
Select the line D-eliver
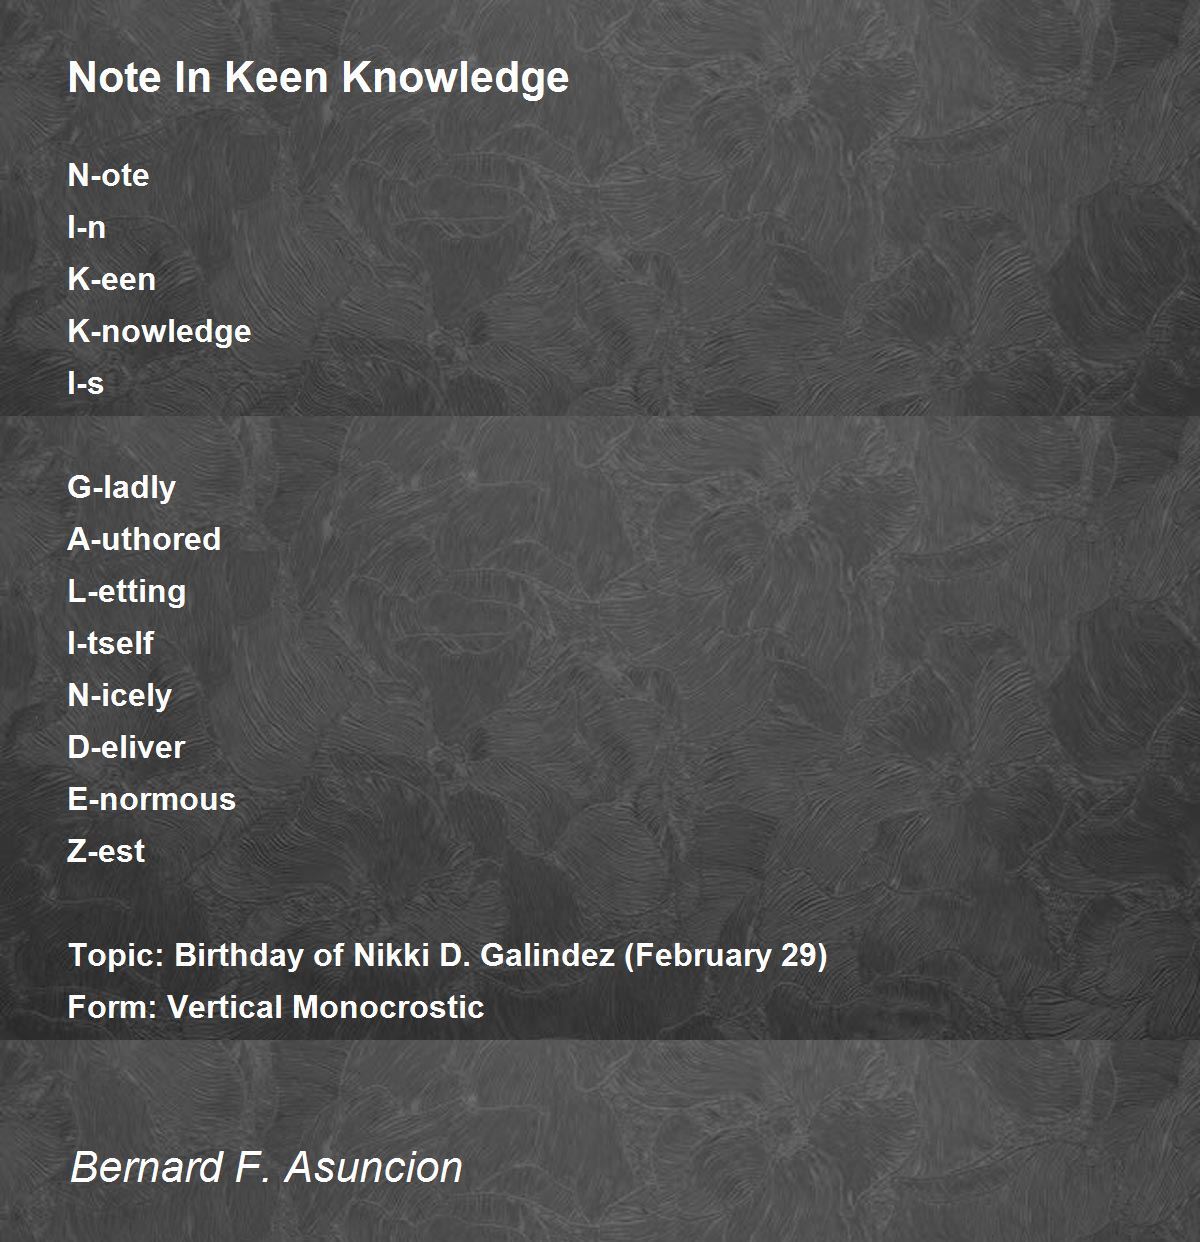click(x=126, y=747)
